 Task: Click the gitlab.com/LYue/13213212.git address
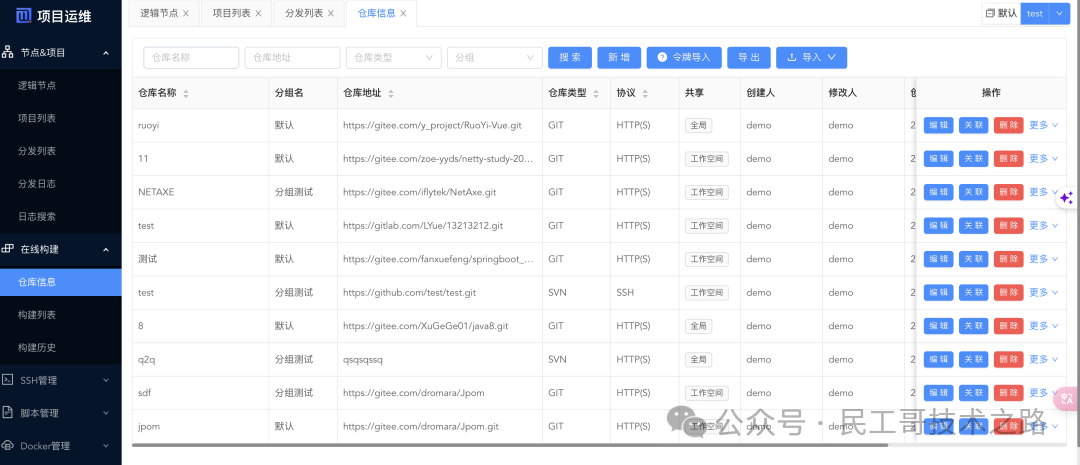(x=422, y=225)
